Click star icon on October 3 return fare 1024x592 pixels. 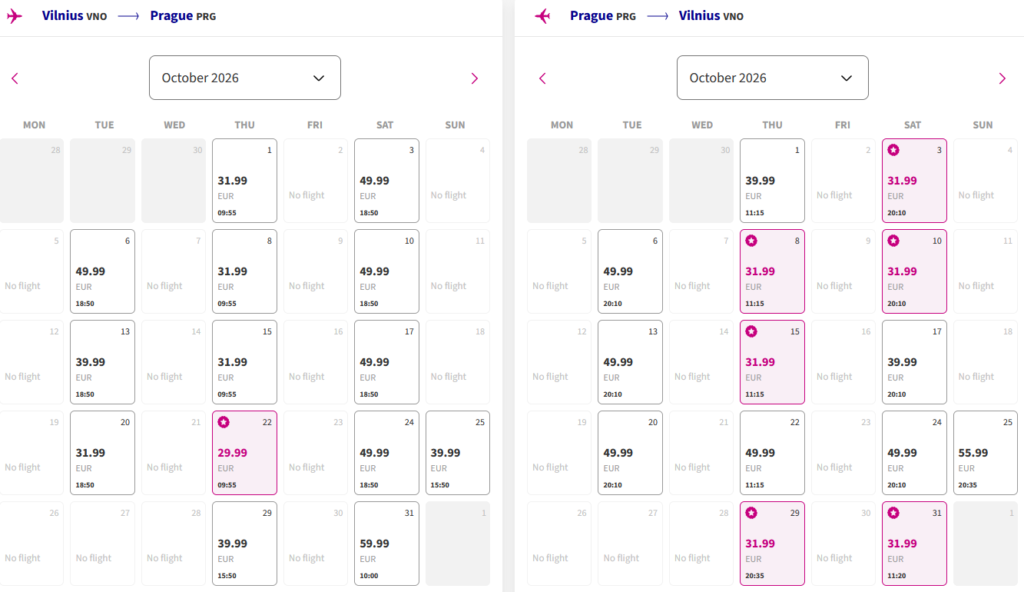893,150
